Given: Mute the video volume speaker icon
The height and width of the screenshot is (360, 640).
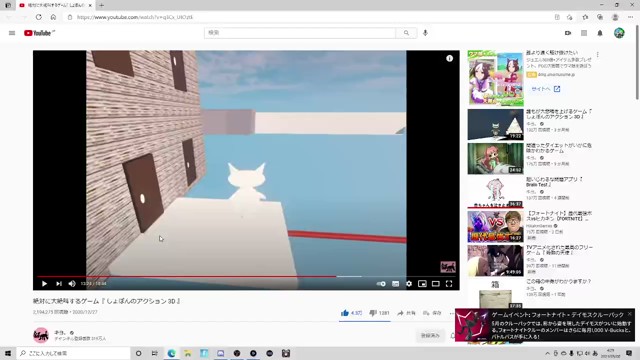Looking at the screenshot, I should coord(72,284).
